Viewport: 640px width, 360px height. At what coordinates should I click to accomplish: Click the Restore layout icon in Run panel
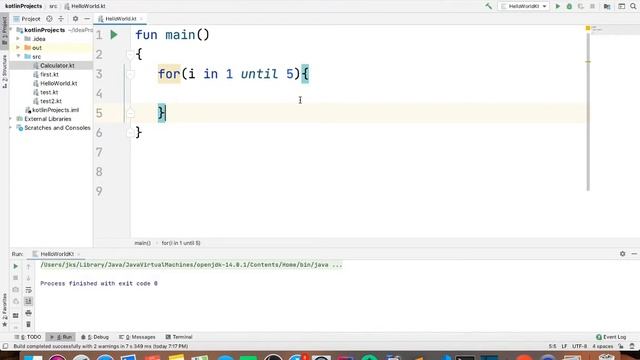tap(16, 316)
